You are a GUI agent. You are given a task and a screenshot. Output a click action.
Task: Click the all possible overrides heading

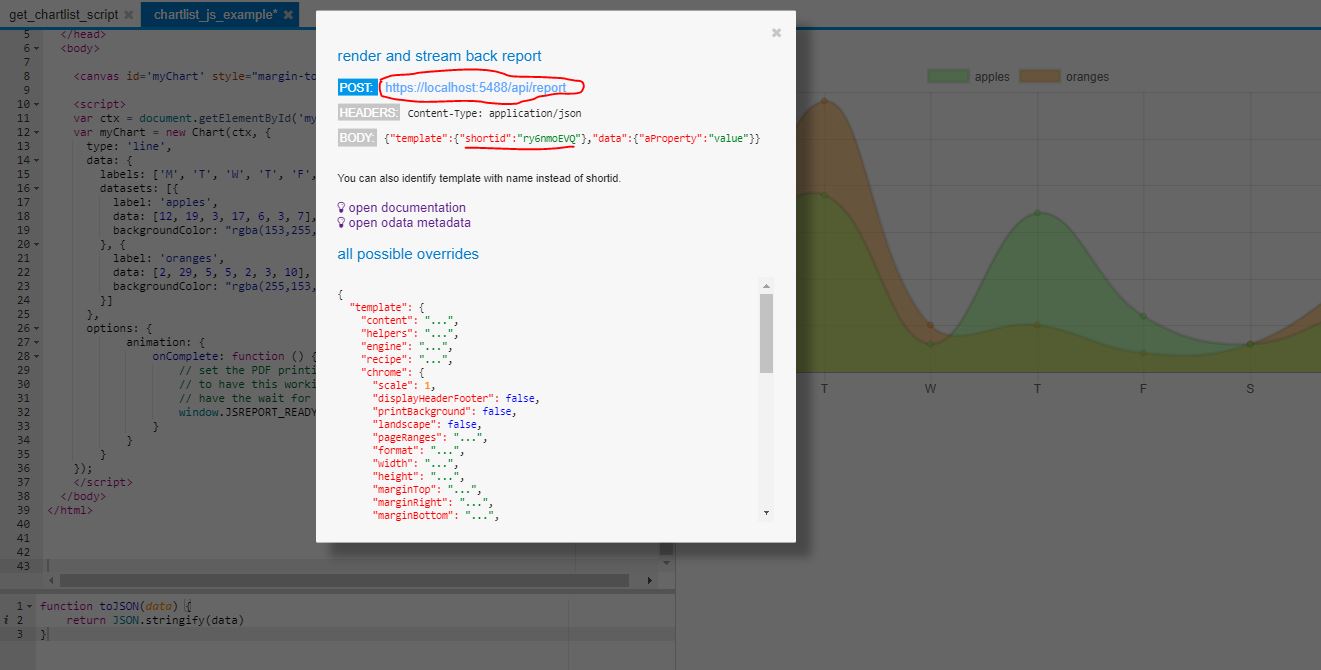pos(407,254)
